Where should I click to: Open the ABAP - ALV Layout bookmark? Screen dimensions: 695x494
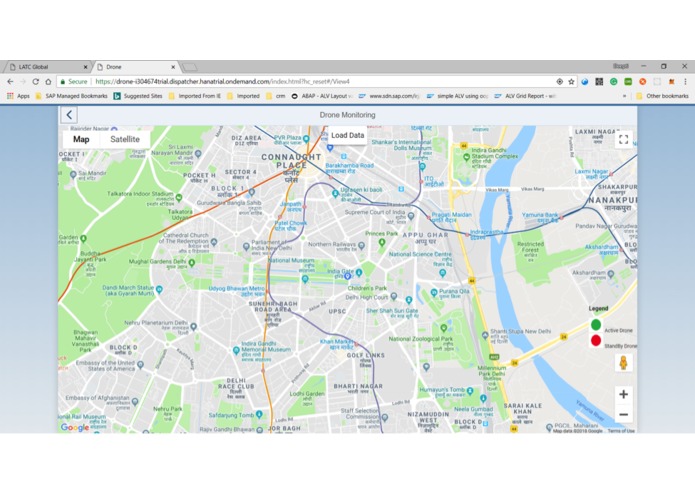click(322, 96)
